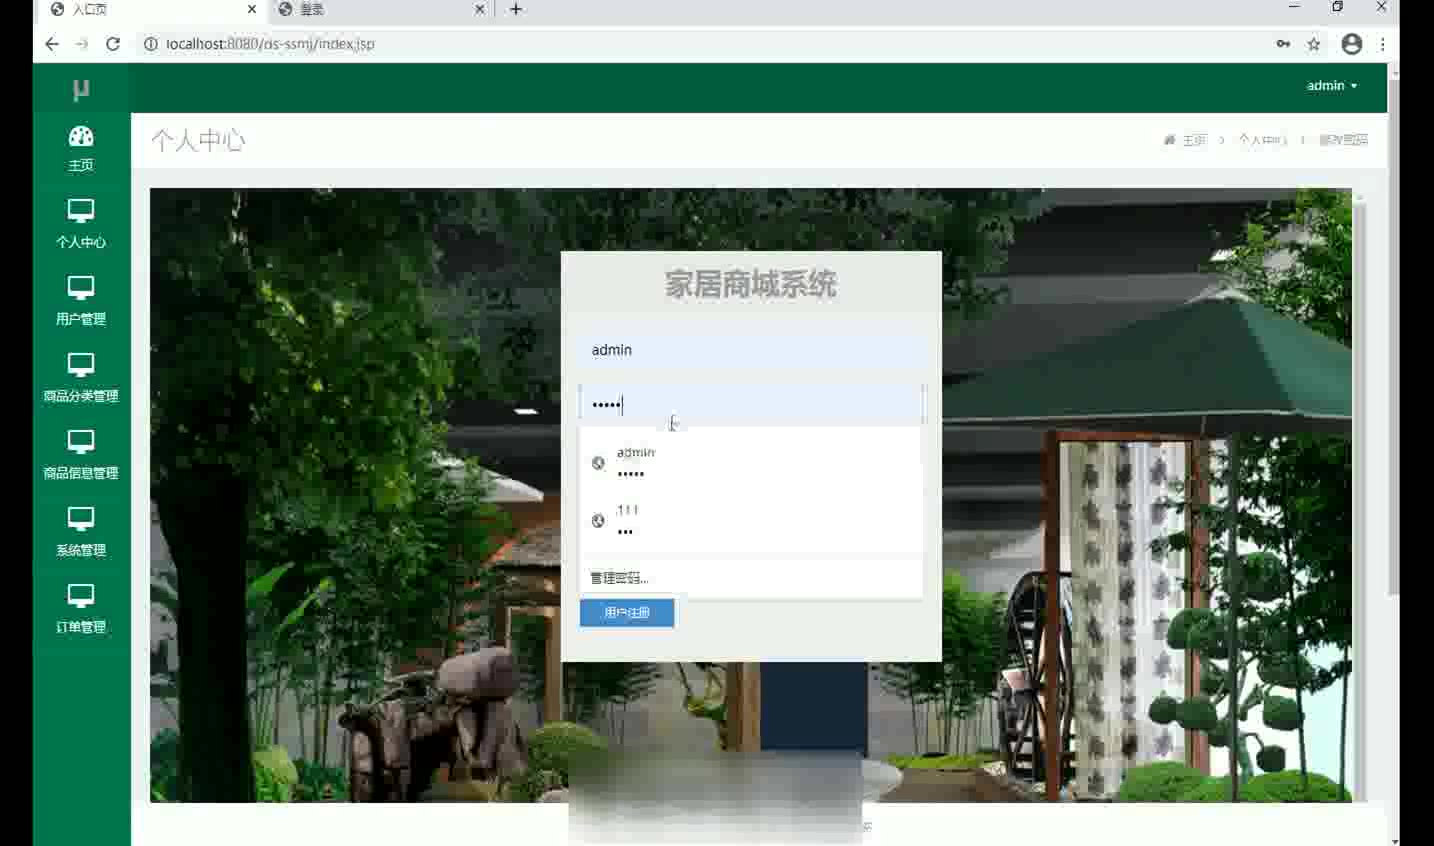Click the home icon in the breadcrumb
The image size is (1434, 846).
pyautogui.click(x=1169, y=140)
